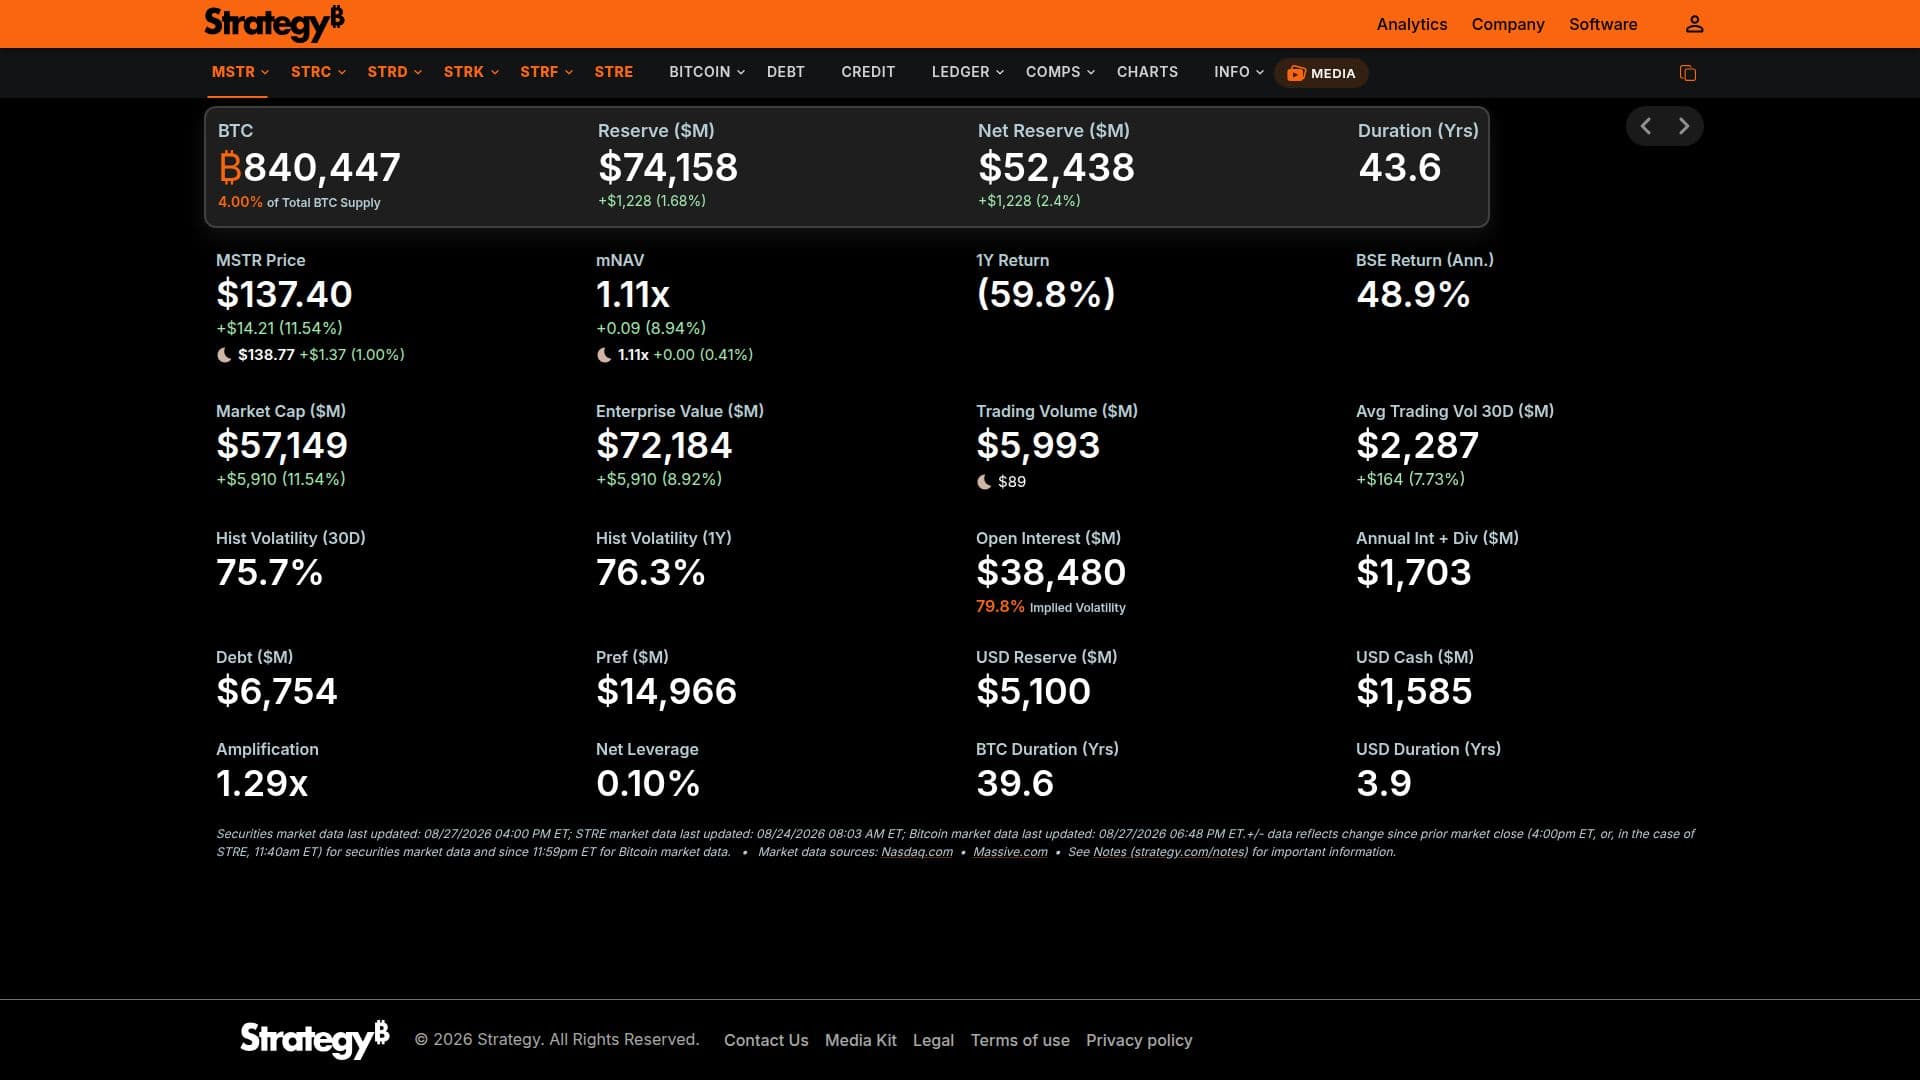Click the mNAV value 1.11x

[633, 294]
